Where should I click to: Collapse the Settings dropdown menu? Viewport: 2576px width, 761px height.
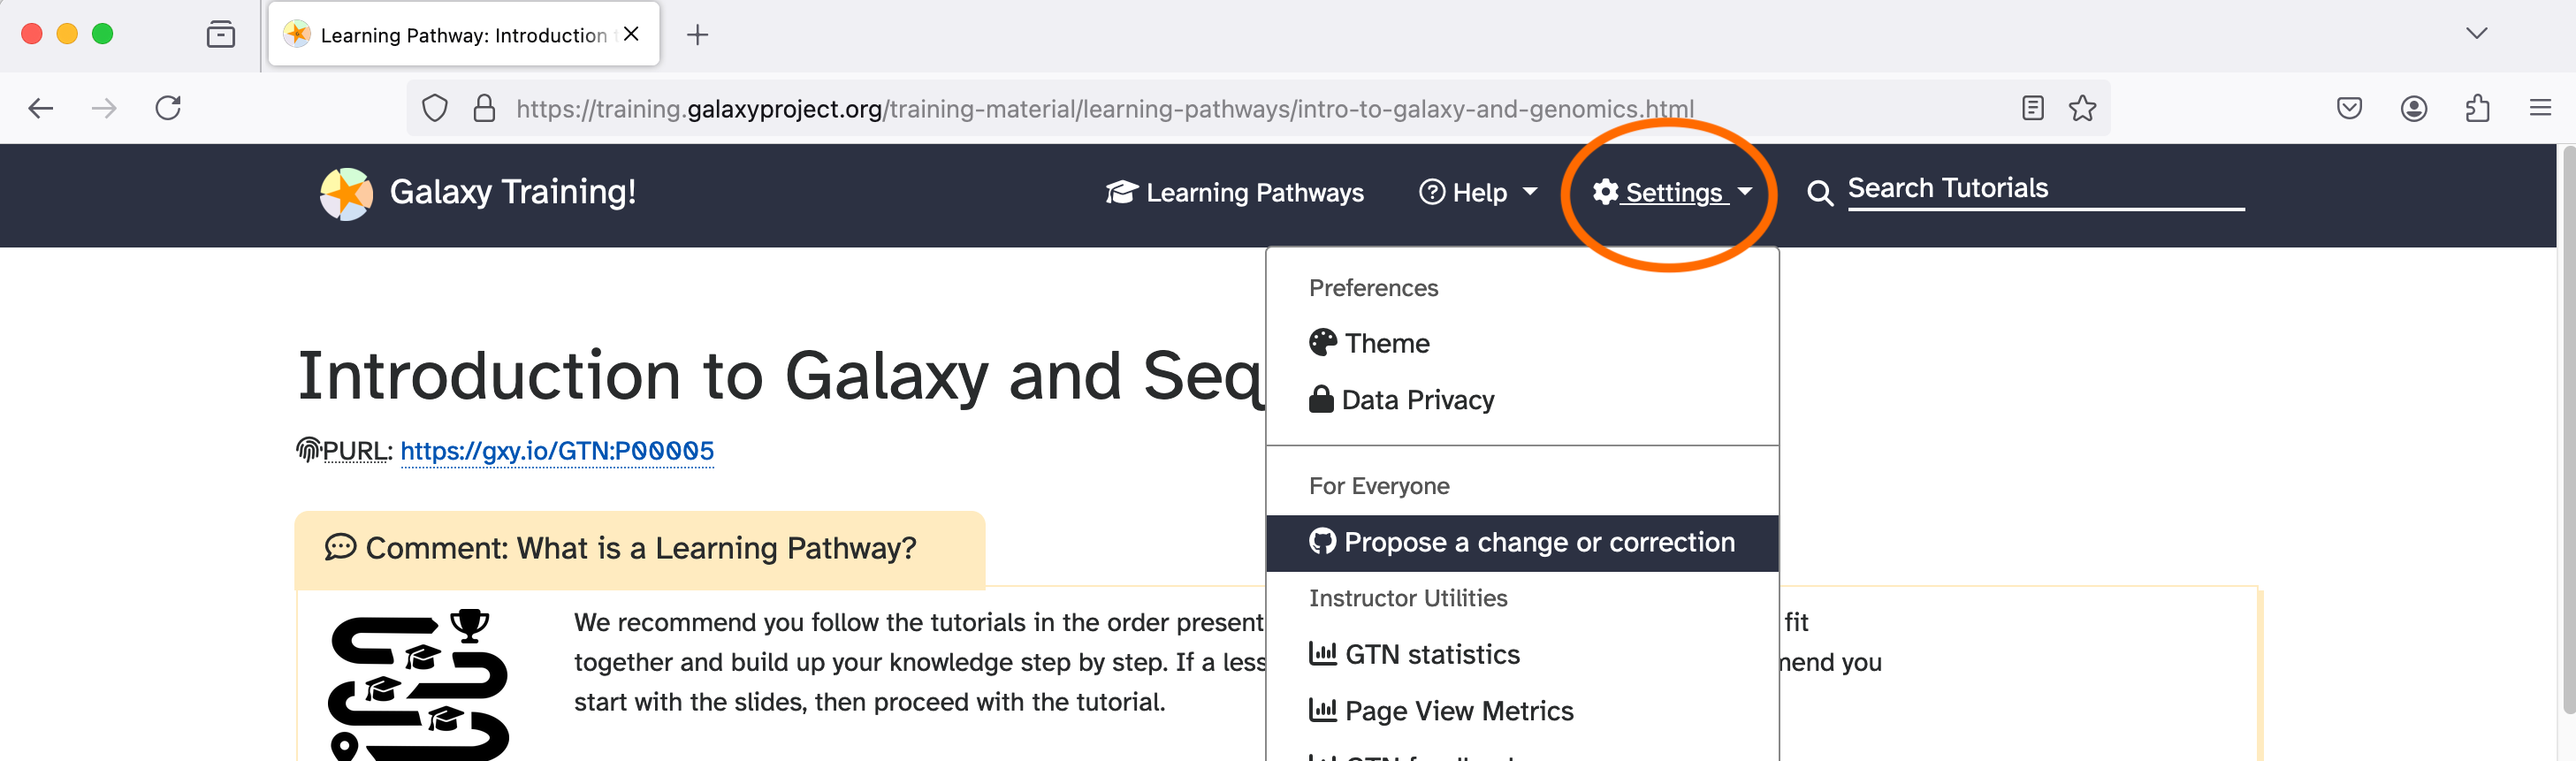click(x=1672, y=192)
